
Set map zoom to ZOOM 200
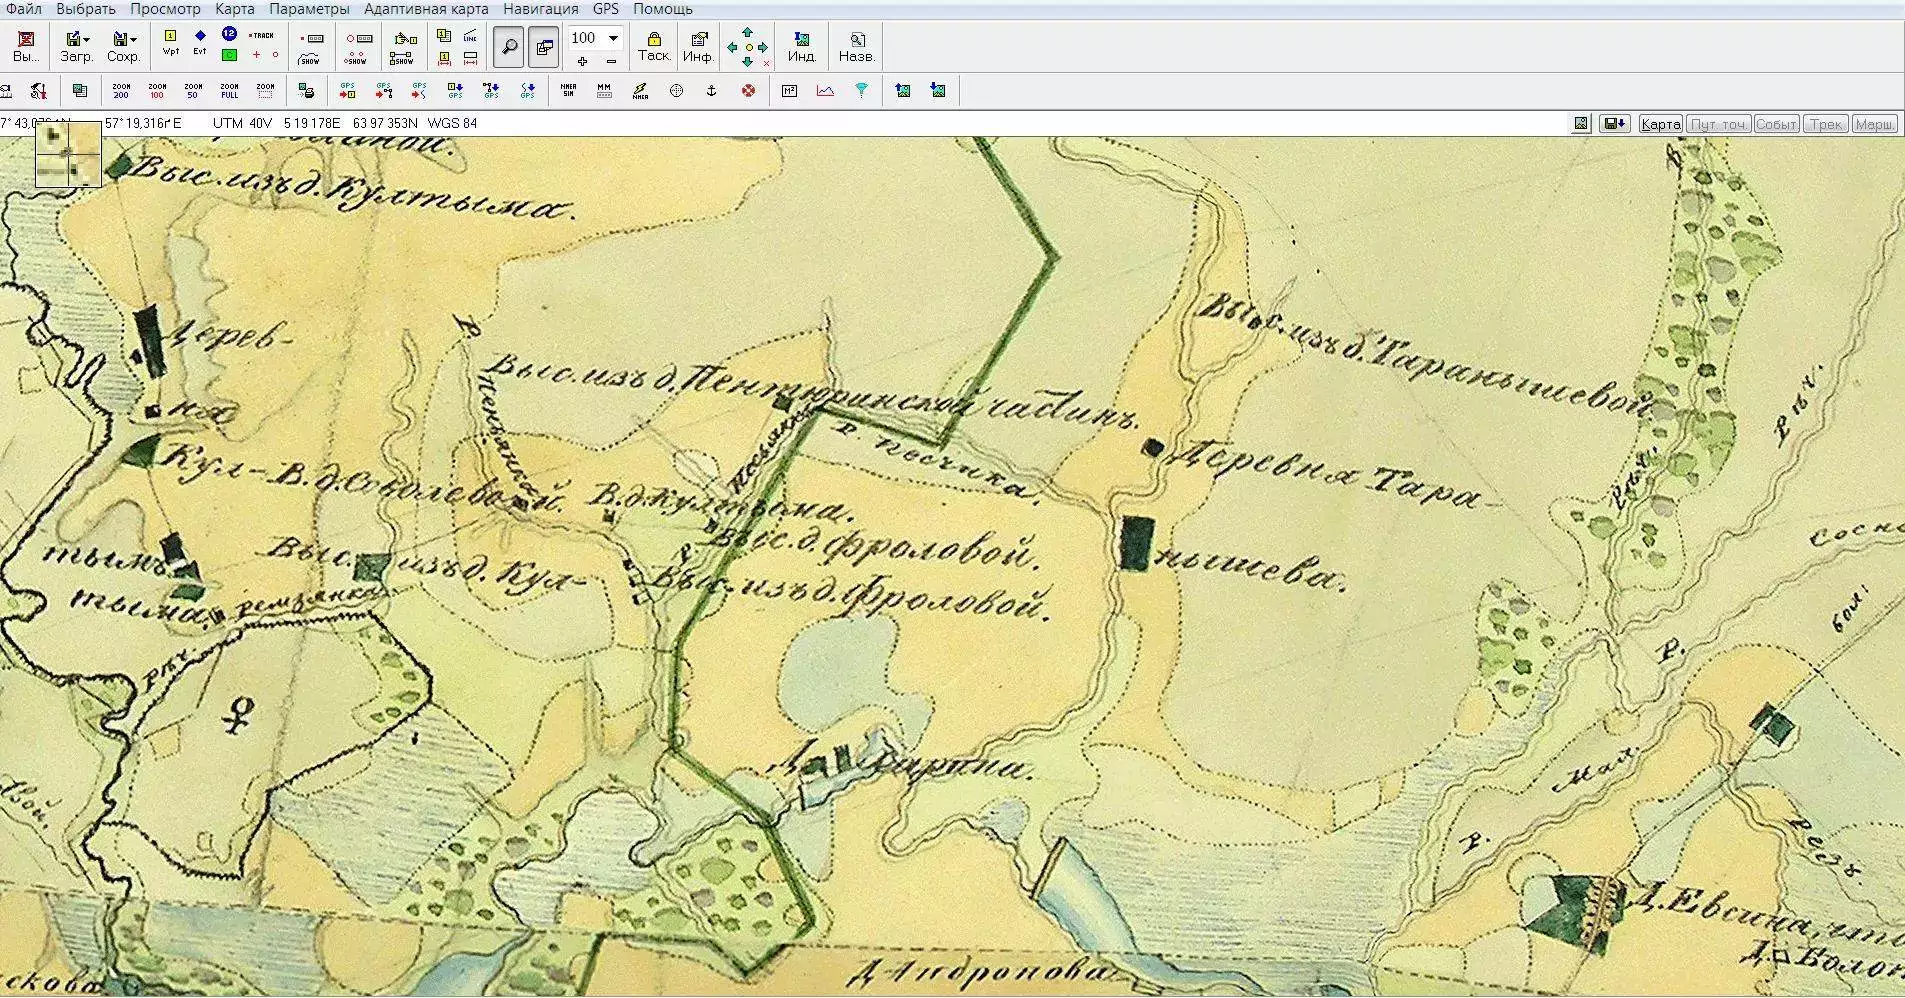pyautogui.click(x=121, y=91)
